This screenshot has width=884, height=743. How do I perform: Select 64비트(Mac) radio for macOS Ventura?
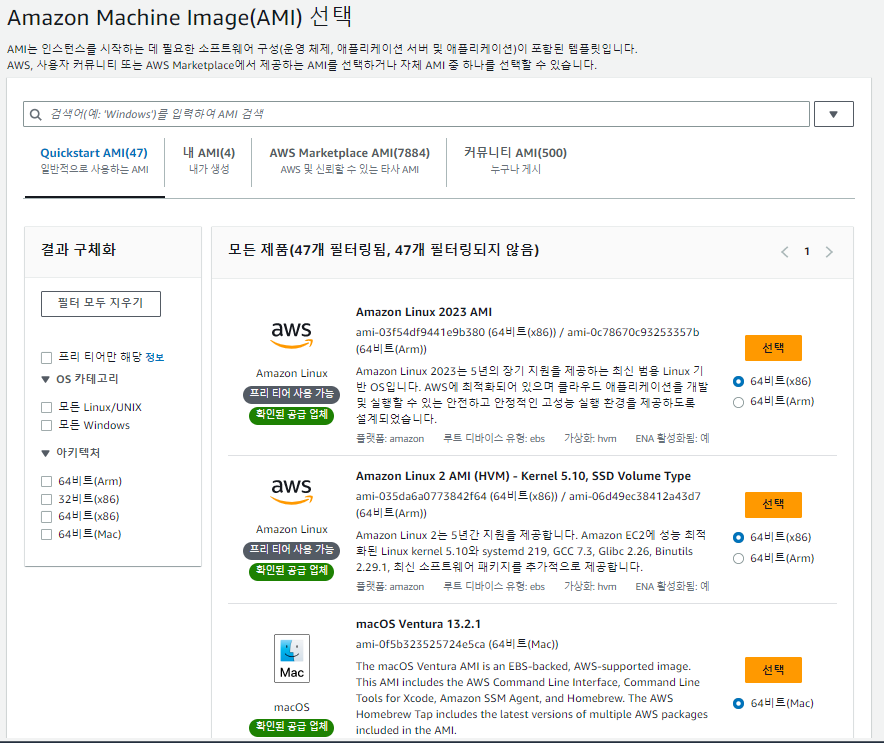point(738,704)
